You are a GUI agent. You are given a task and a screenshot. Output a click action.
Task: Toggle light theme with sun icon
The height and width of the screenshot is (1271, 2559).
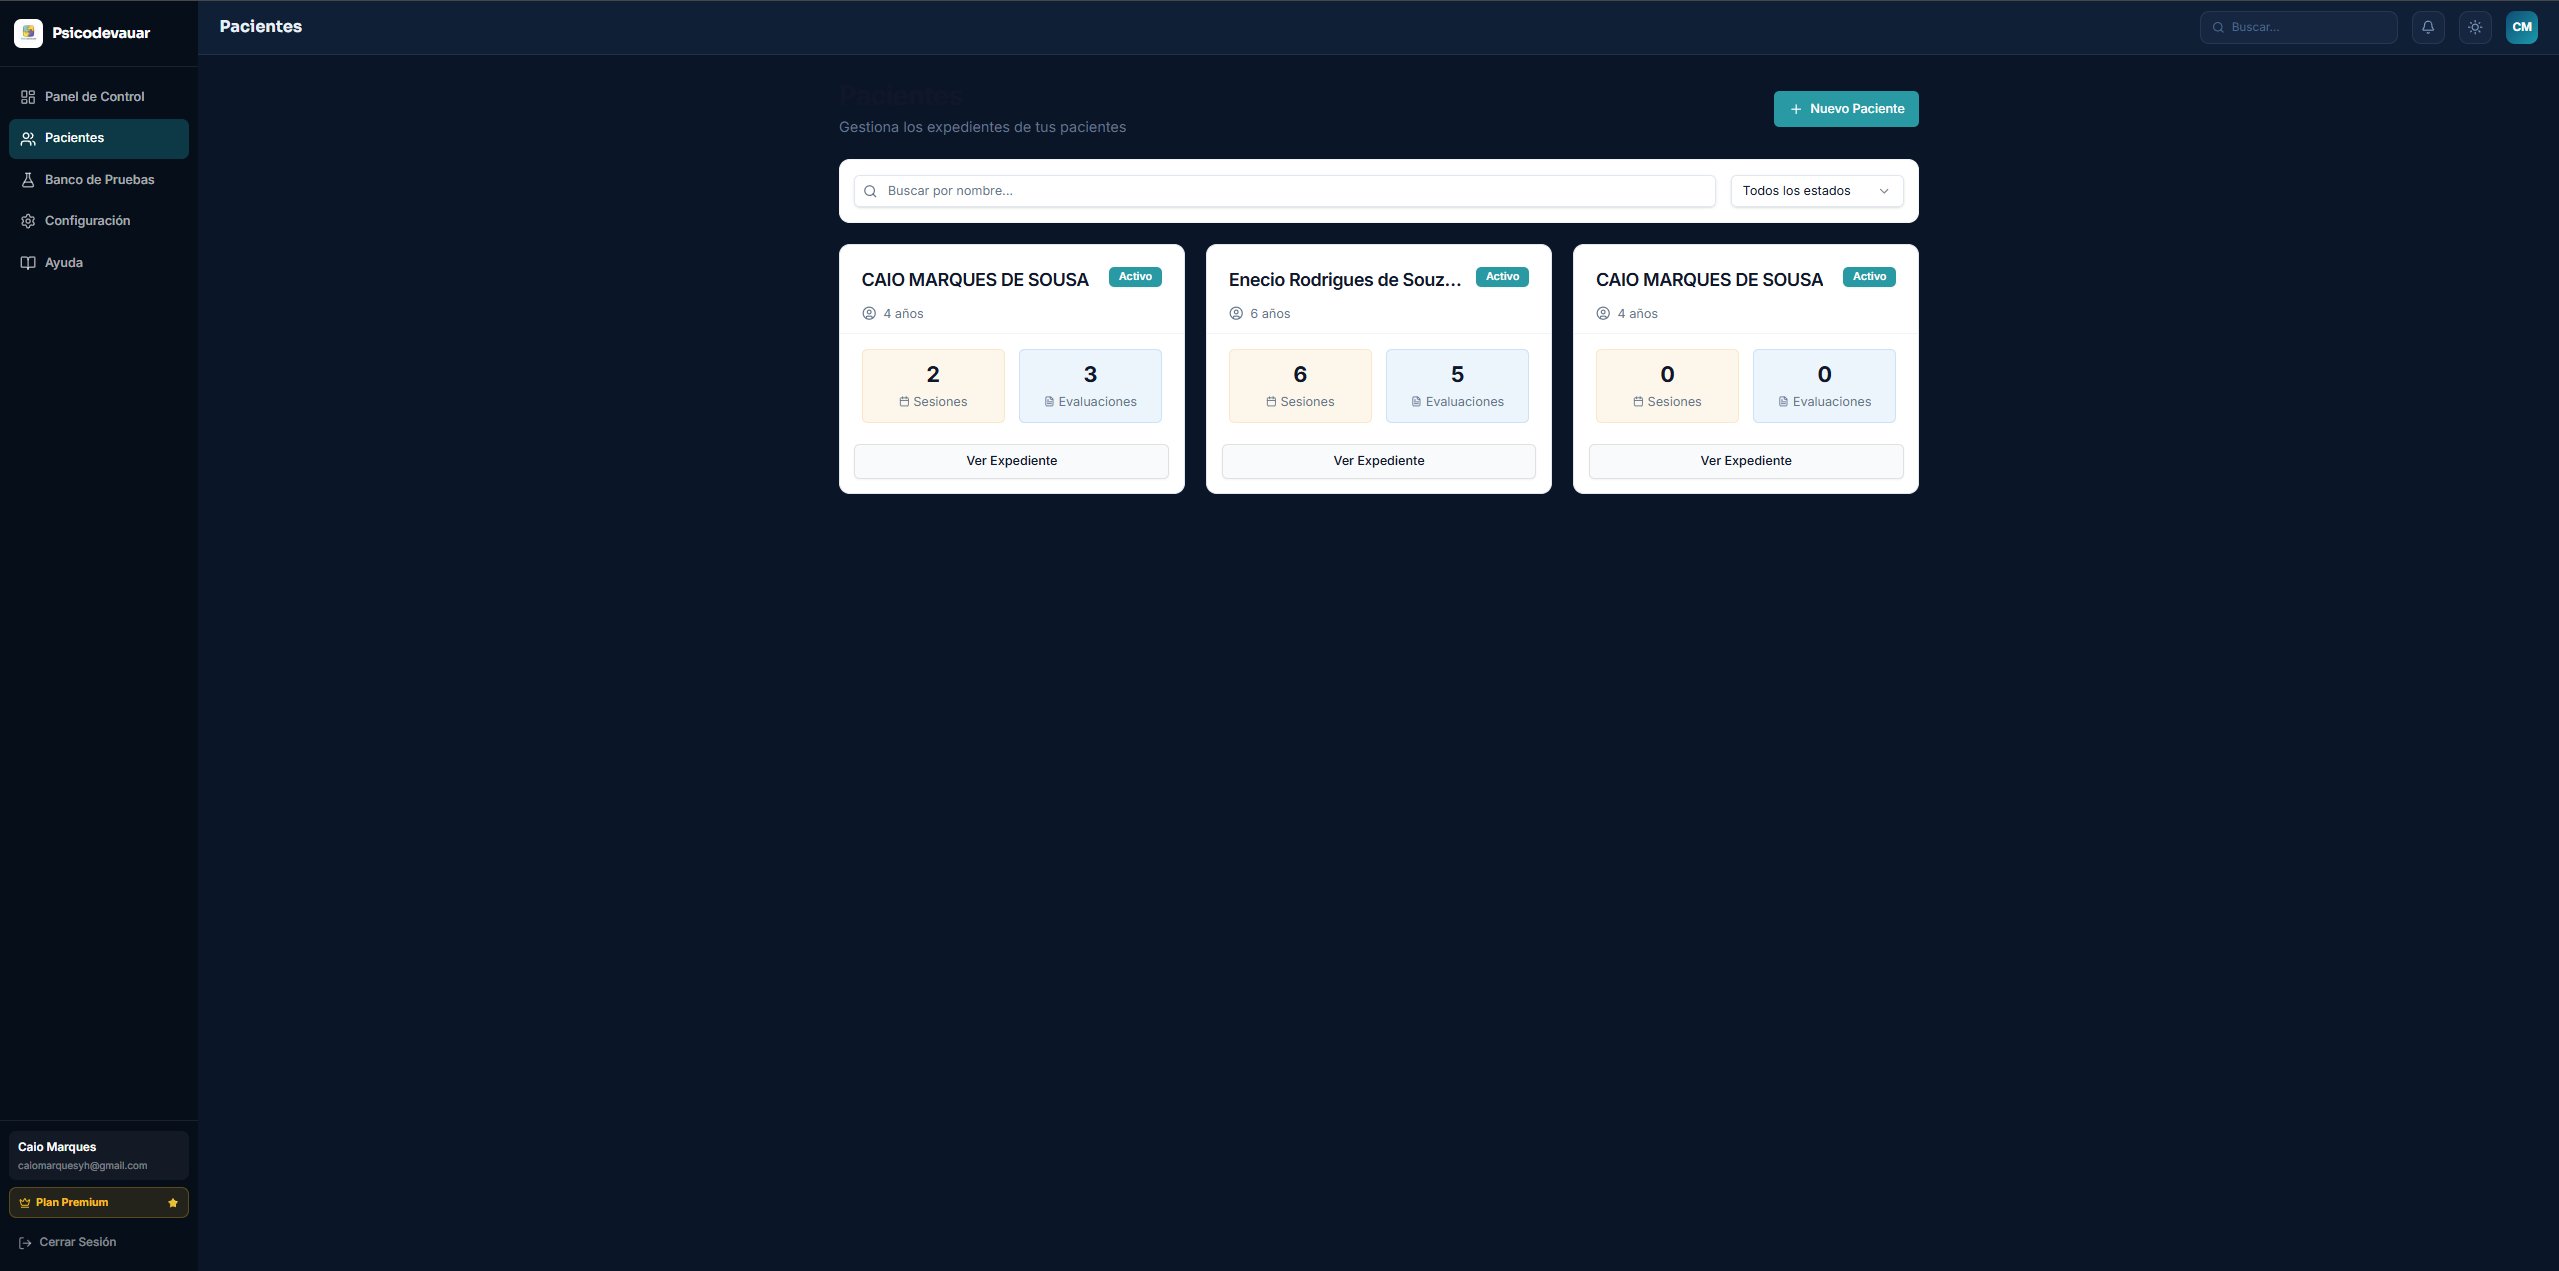2475,27
